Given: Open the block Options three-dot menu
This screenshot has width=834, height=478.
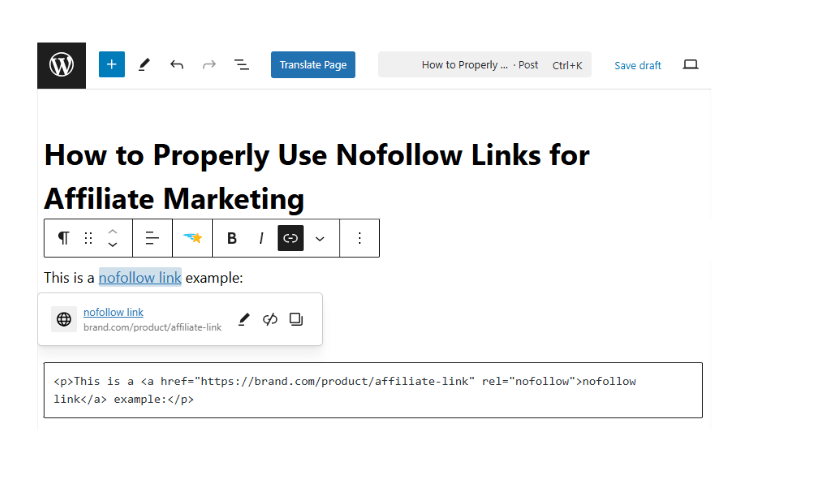Looking at the screenshot, I should click(360, 238).
